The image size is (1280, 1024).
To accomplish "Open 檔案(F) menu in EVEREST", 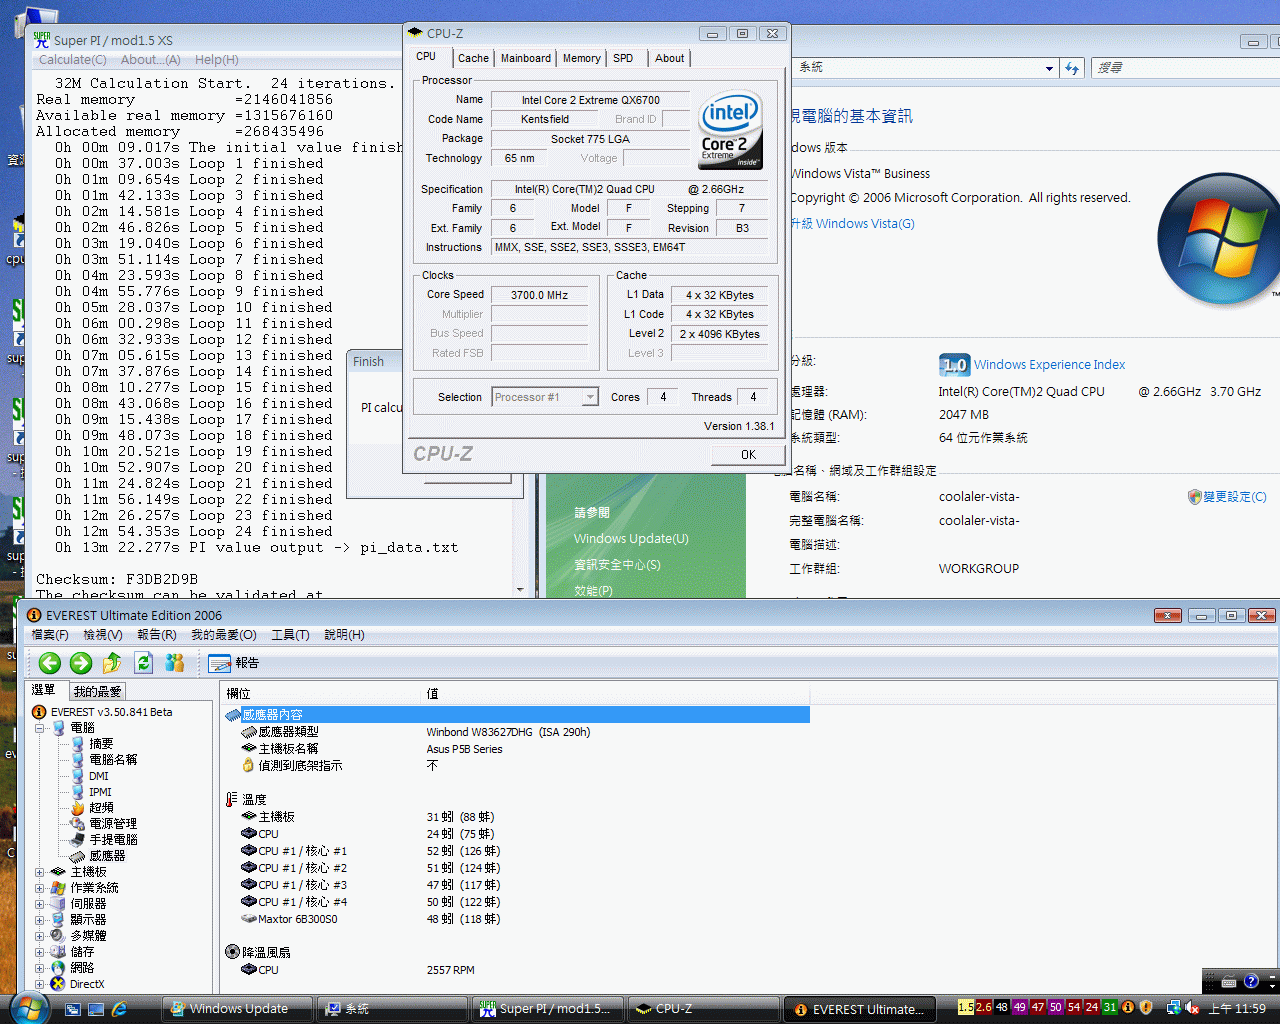I will [x=50, y=635].
